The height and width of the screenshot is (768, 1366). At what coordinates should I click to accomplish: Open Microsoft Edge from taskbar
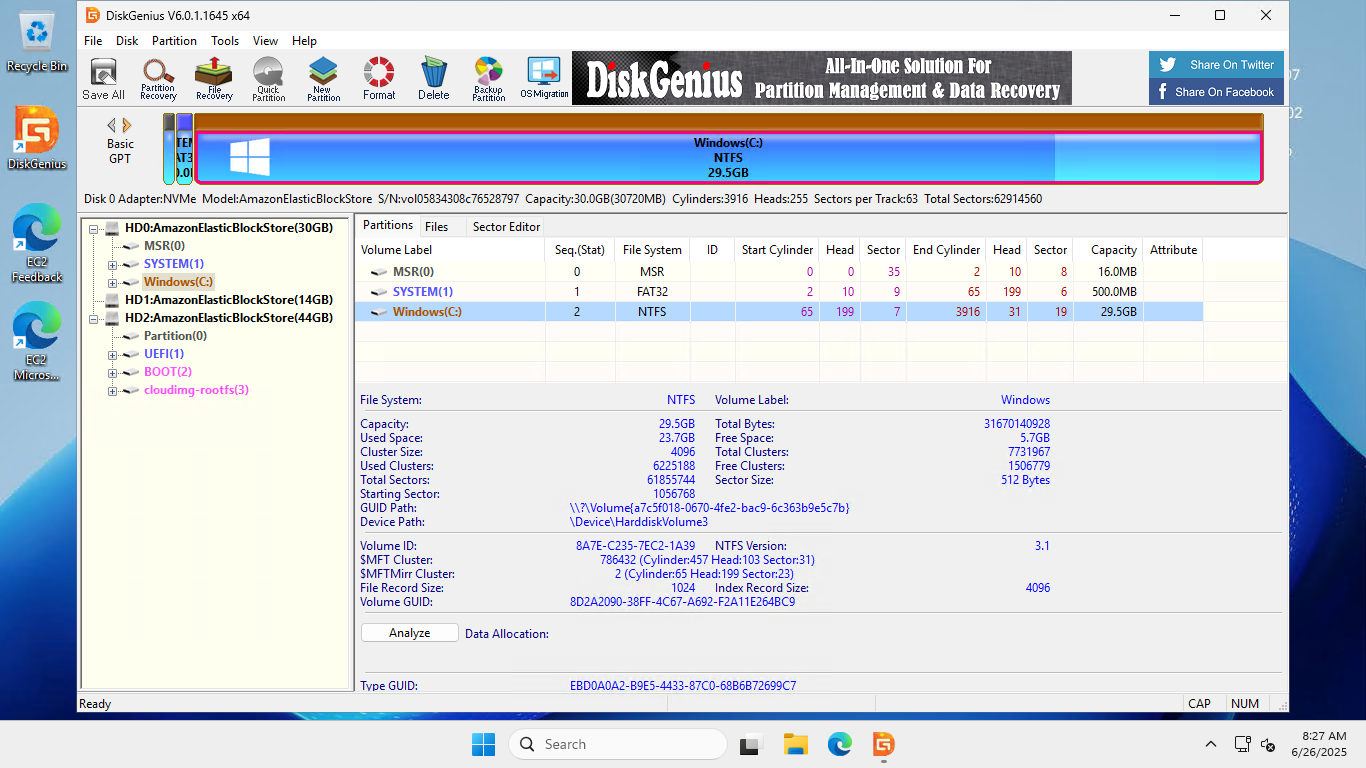click(839, 744)
